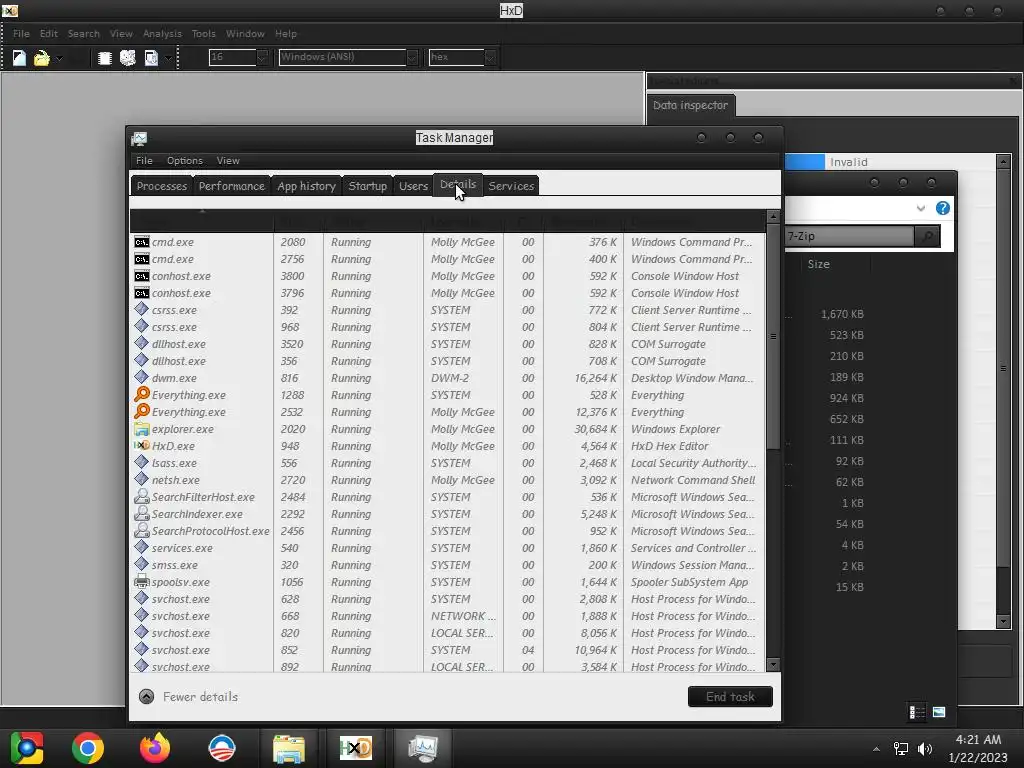Click the Open disk image icon in HxD toolbar

point(151,58)
